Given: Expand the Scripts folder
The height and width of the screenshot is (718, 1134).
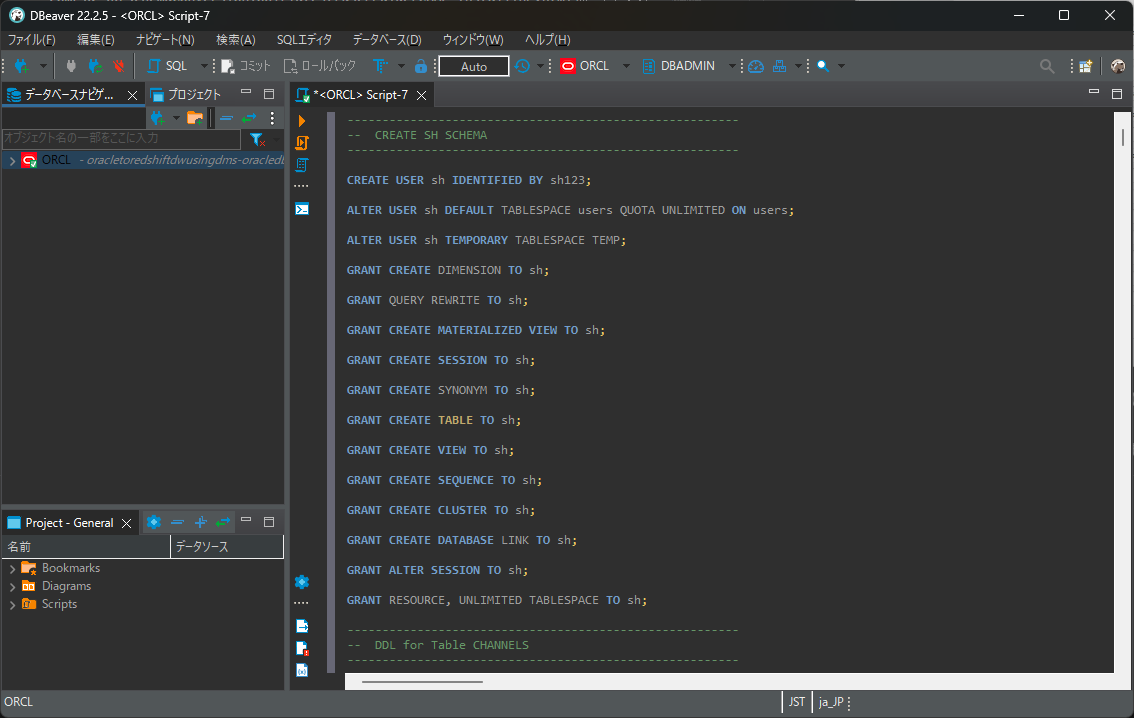Looking at the screenshot, I should point(12,604).
